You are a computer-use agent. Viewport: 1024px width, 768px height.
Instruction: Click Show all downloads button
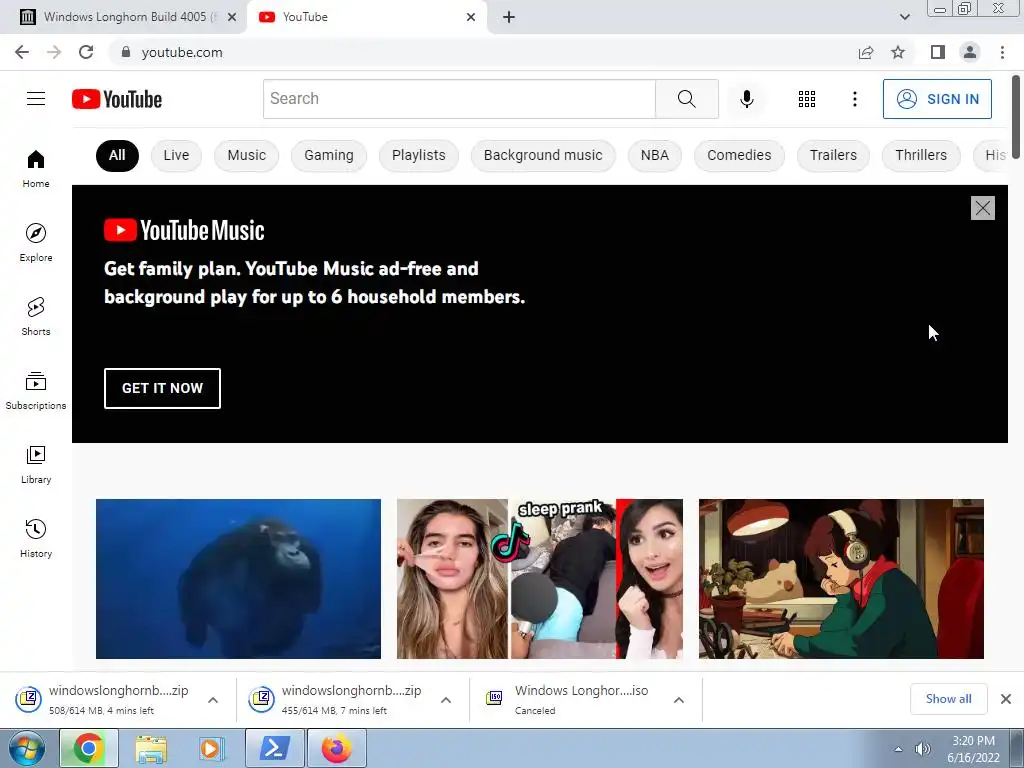click(949, 699)
